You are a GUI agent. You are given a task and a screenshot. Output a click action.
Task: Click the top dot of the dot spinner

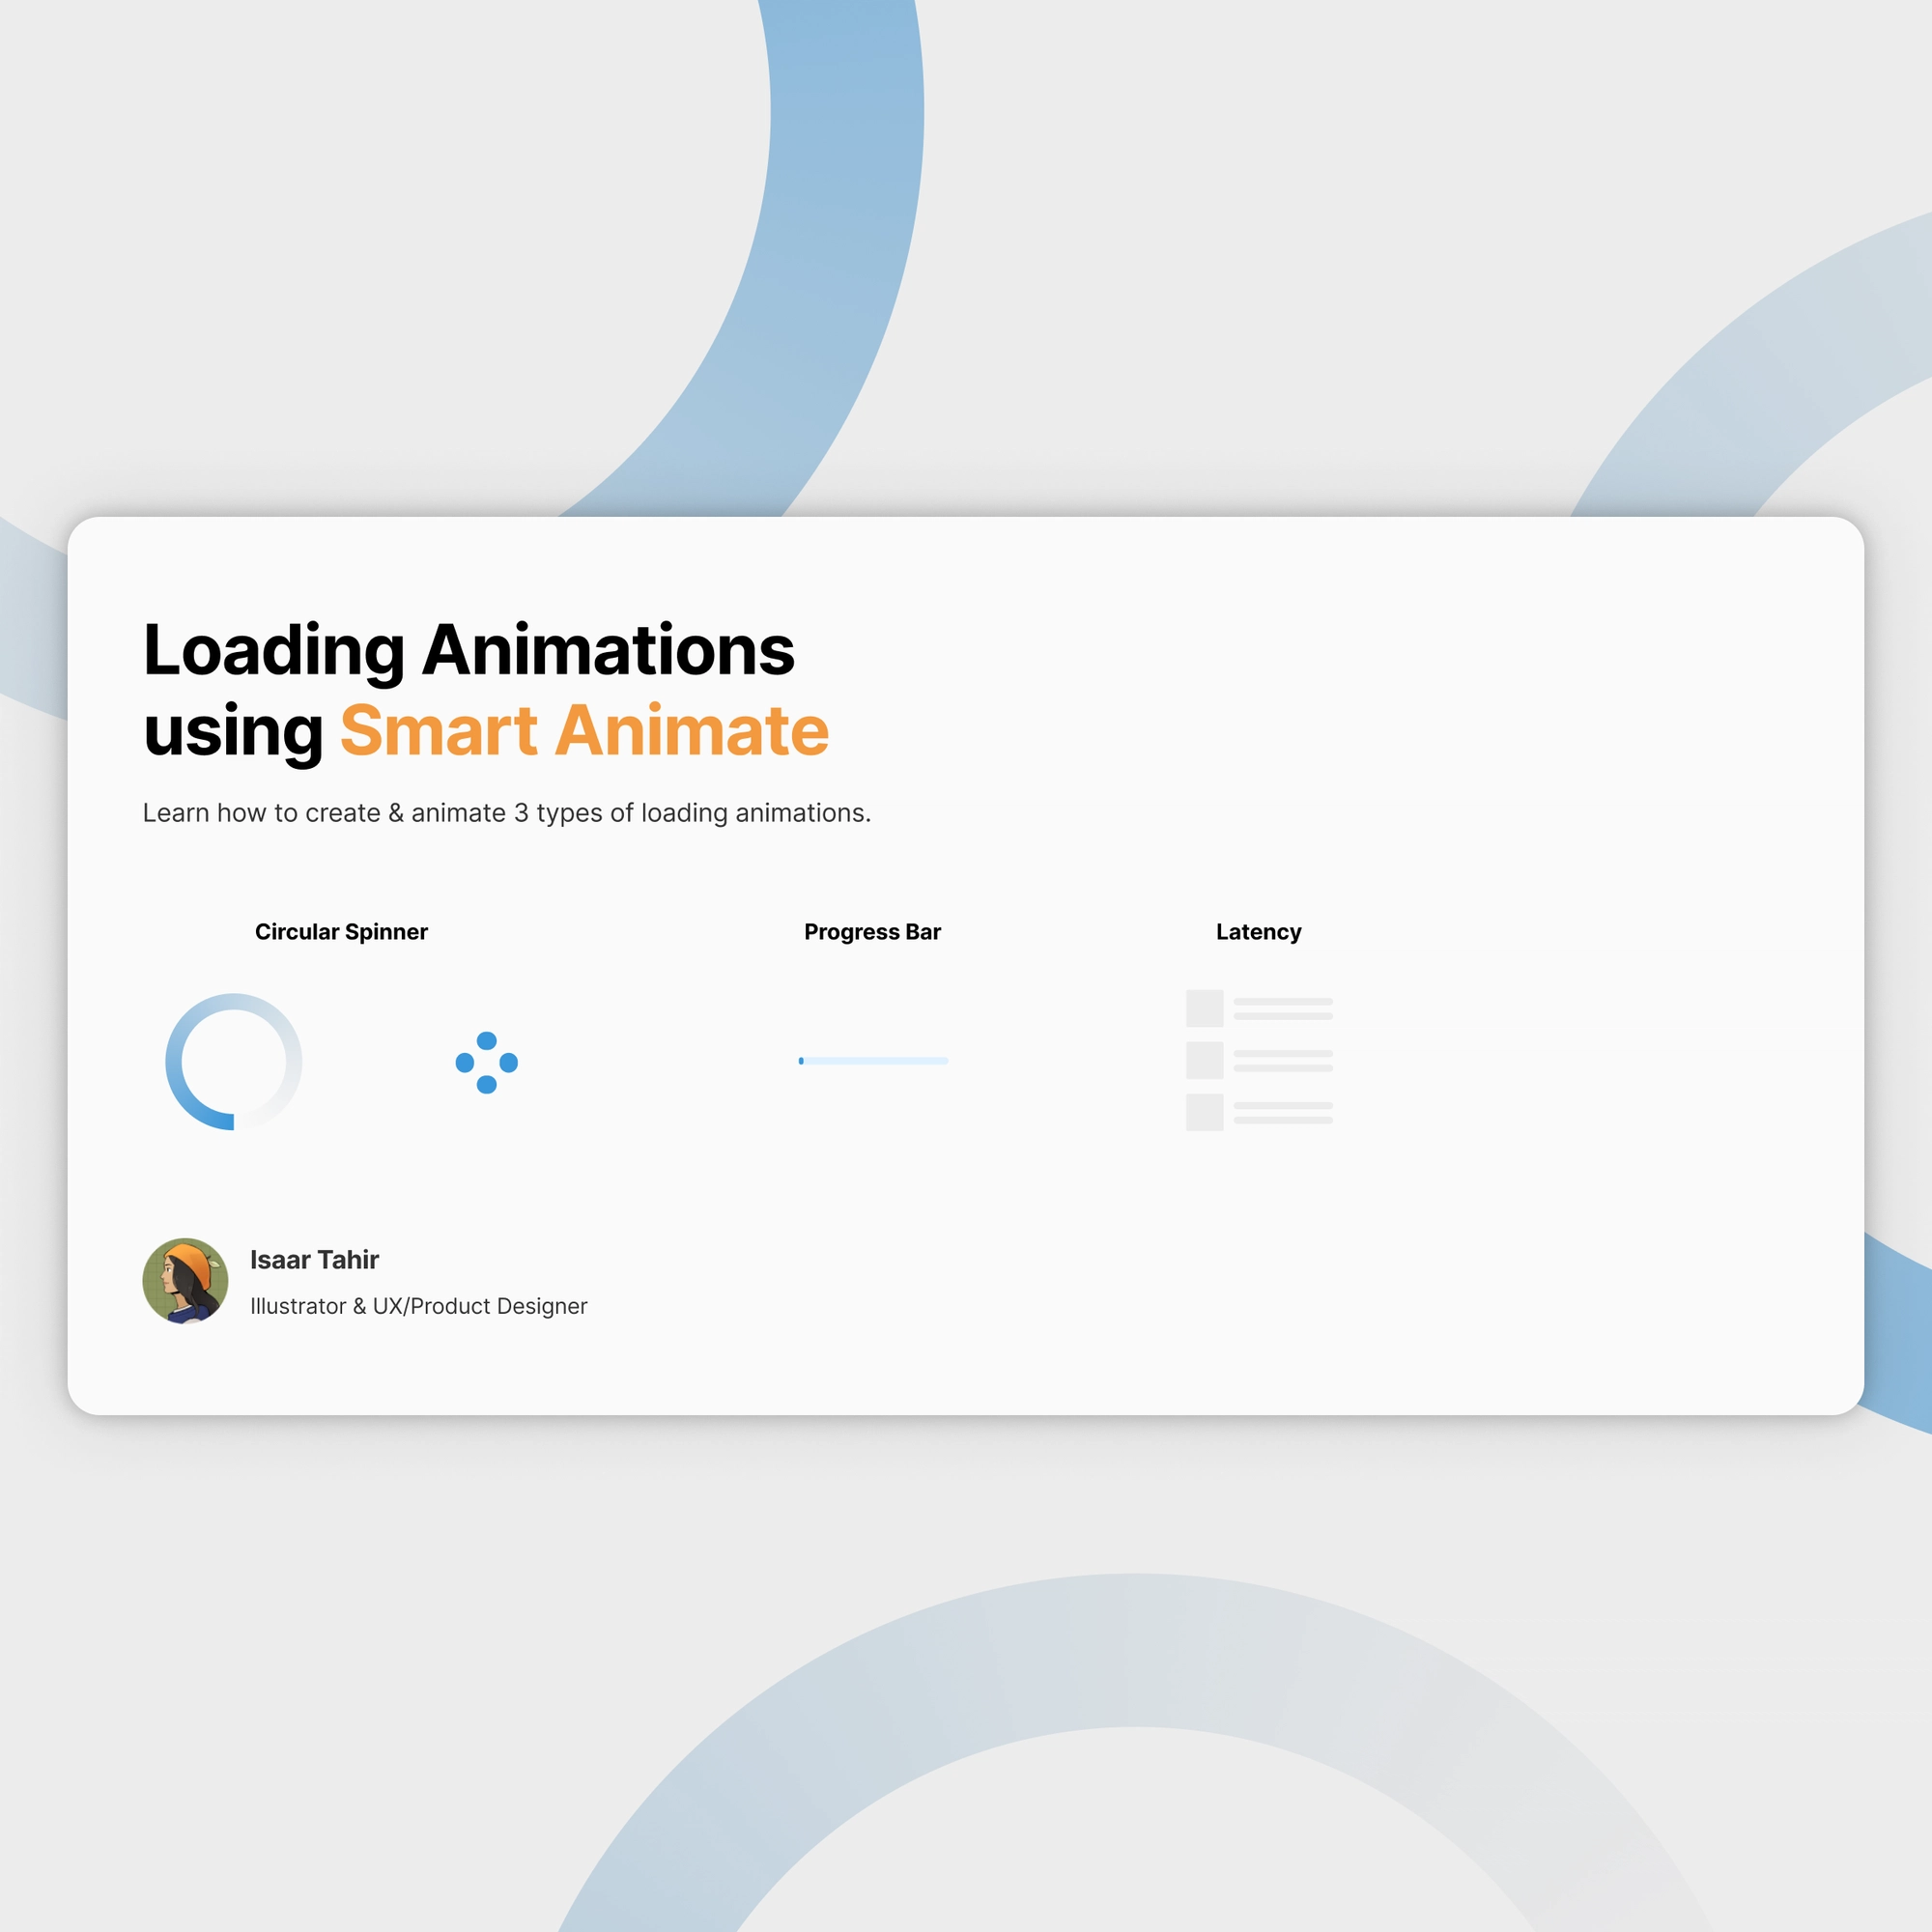[487, 1041]
